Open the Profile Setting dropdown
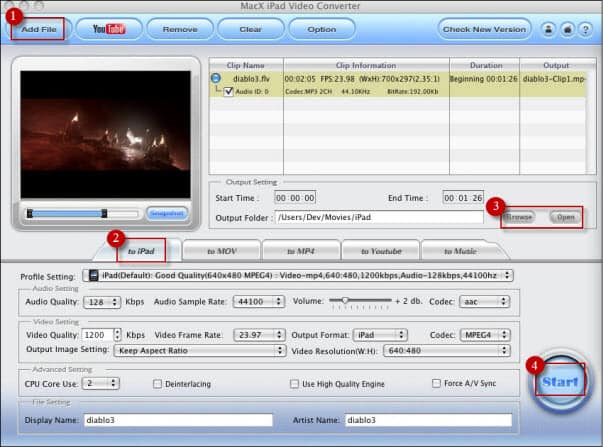Viewport: 603px width, 447px height. pos(298,275)
